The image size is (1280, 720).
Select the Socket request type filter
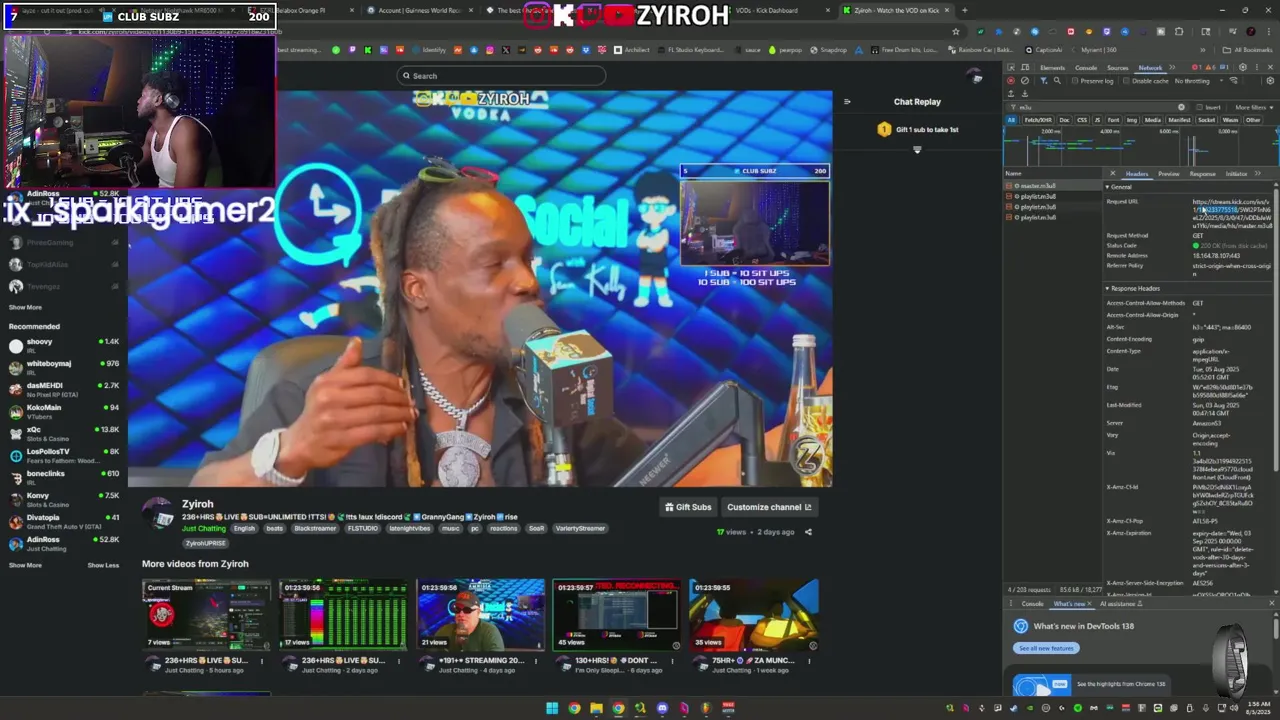pyautogui.click(x=1207, y=120)
